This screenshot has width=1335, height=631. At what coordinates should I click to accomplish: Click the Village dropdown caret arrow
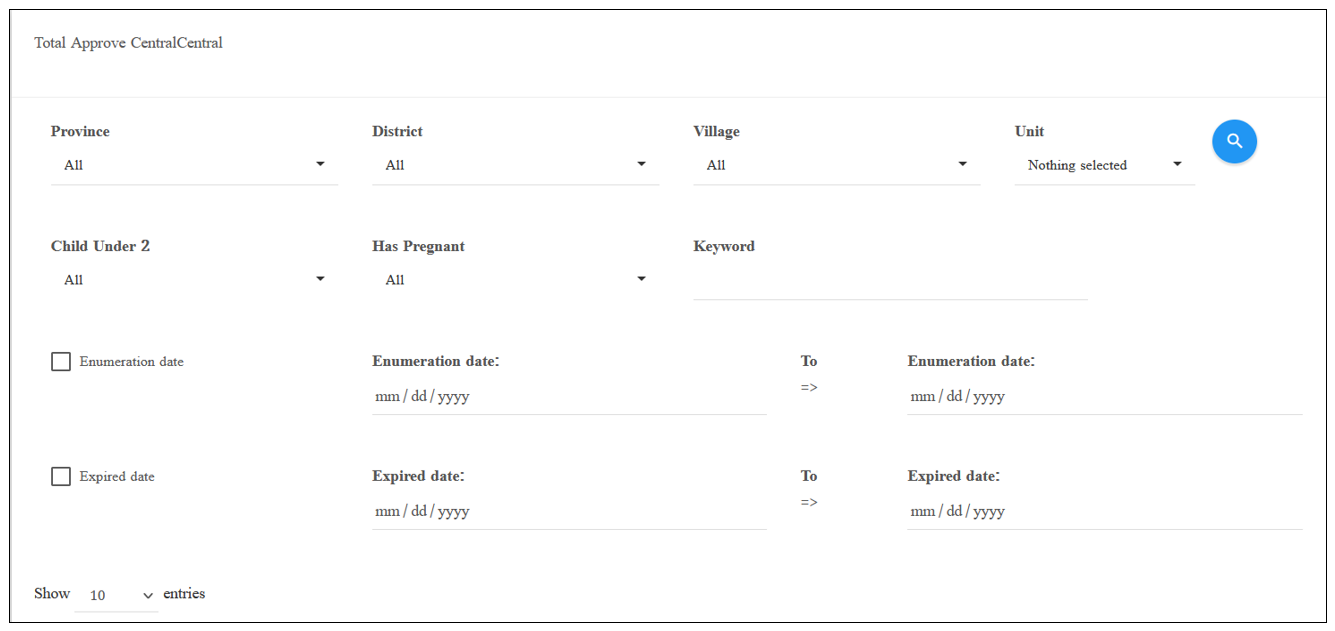[962, 164]
